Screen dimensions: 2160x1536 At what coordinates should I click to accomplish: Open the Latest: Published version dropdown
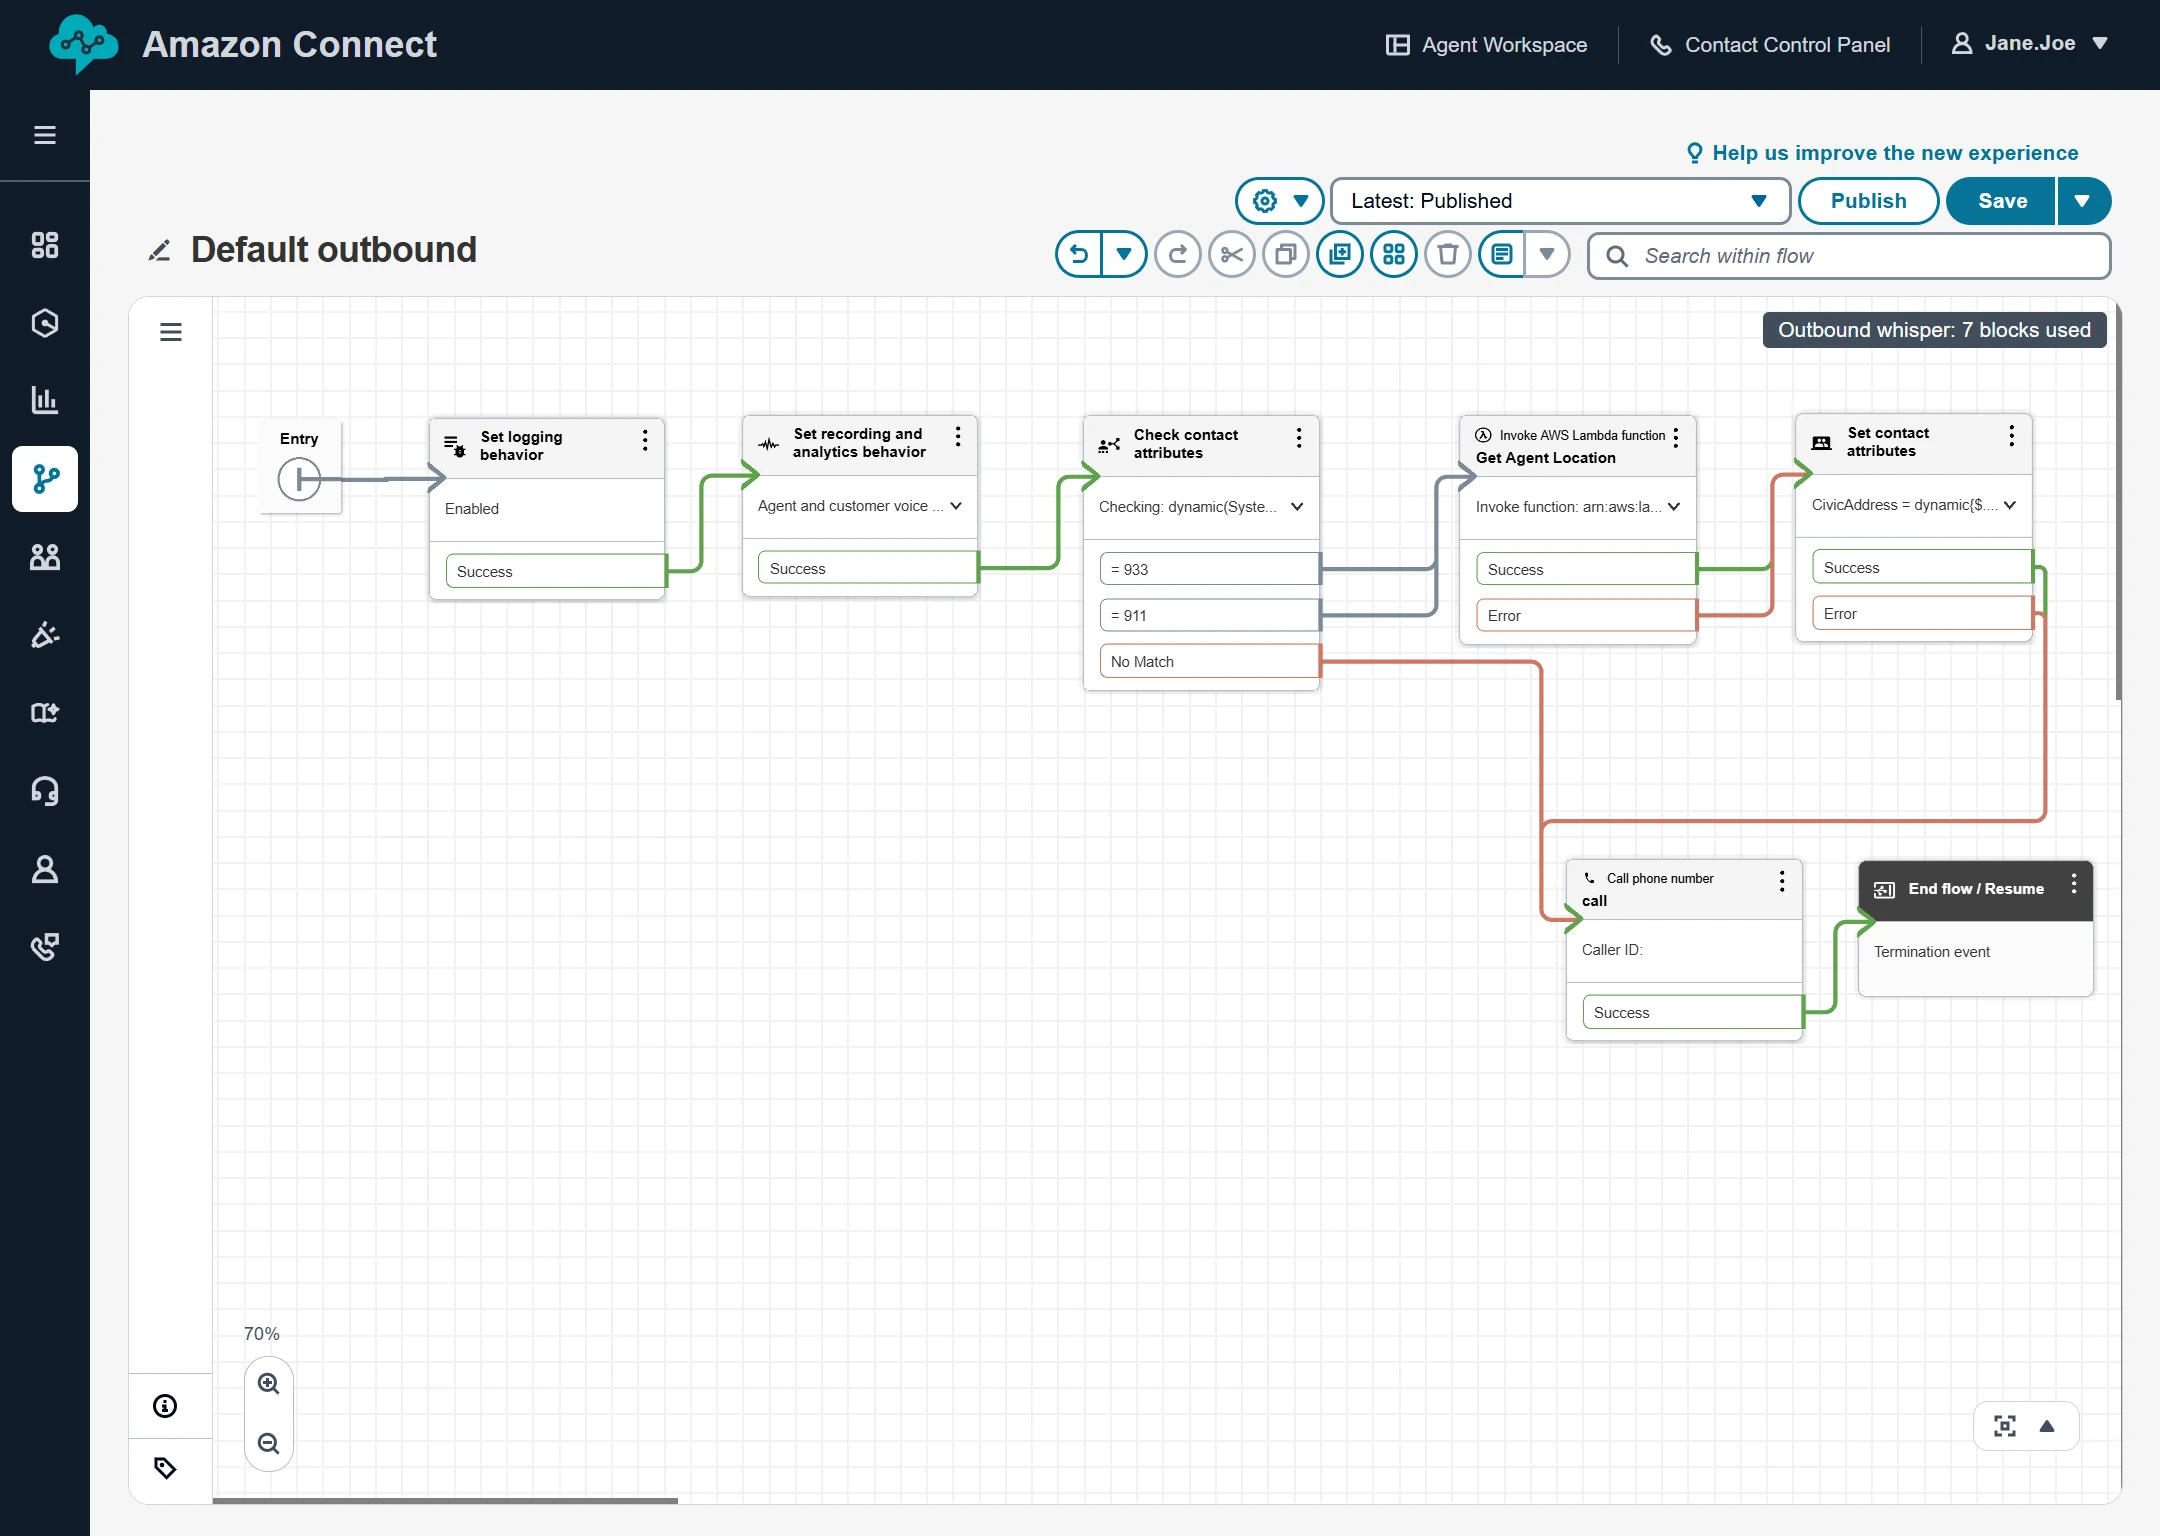coord(1559,201)
